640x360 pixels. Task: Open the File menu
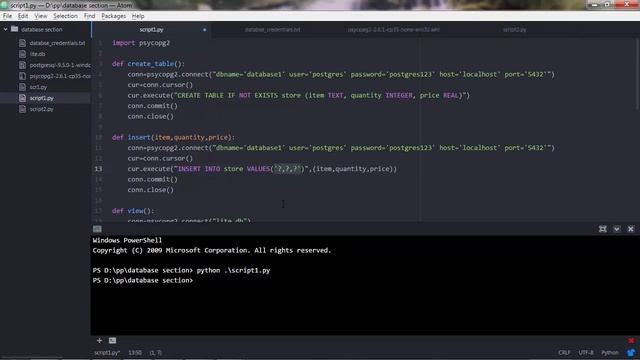(x=7, y=16)
